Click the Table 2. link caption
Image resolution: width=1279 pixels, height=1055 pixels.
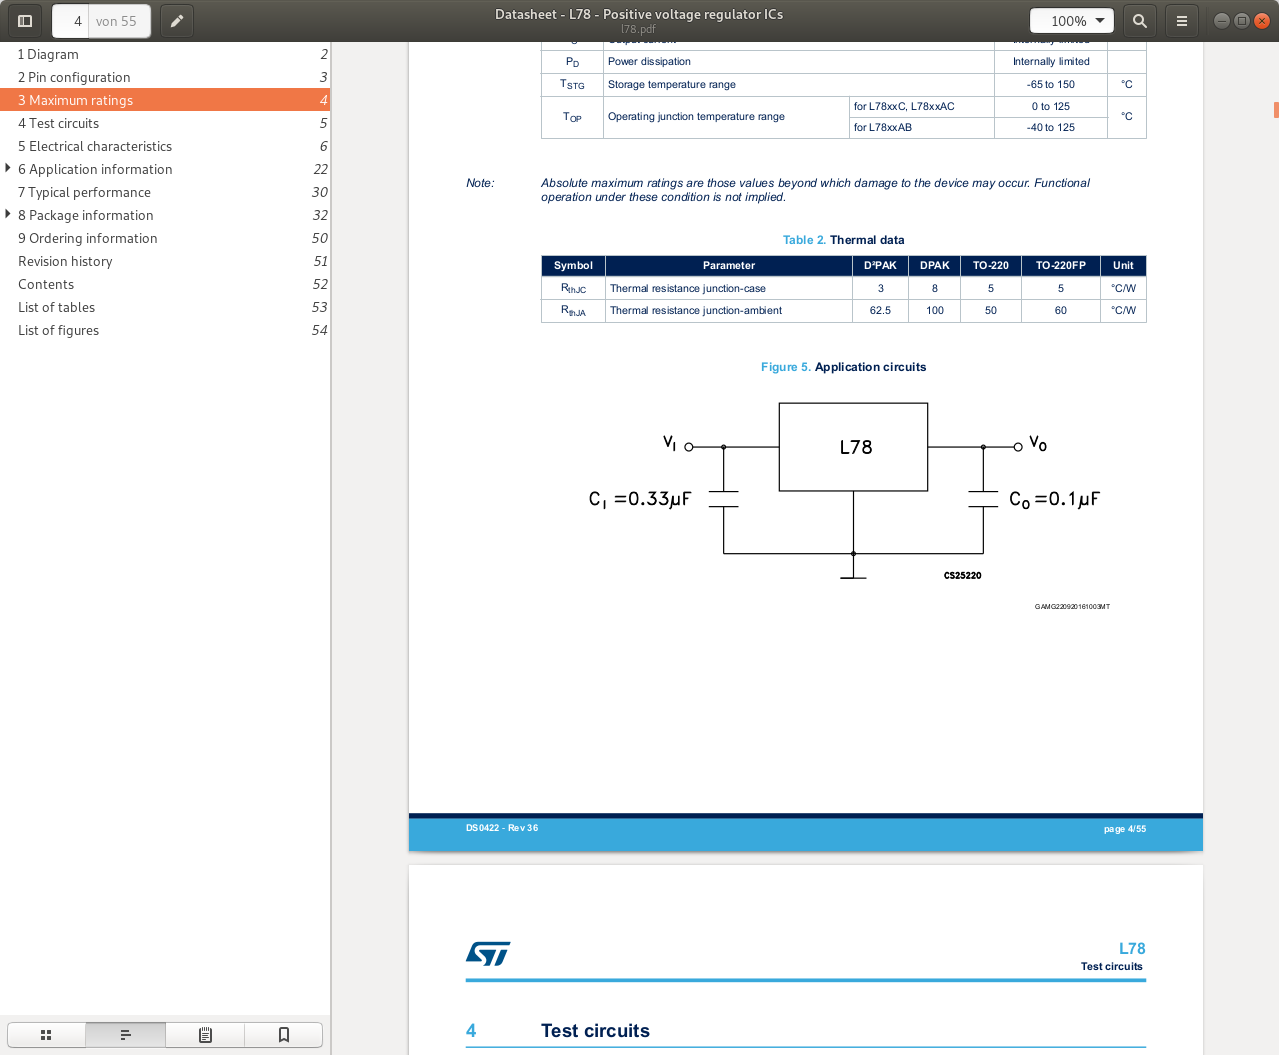tap(804, 240)
